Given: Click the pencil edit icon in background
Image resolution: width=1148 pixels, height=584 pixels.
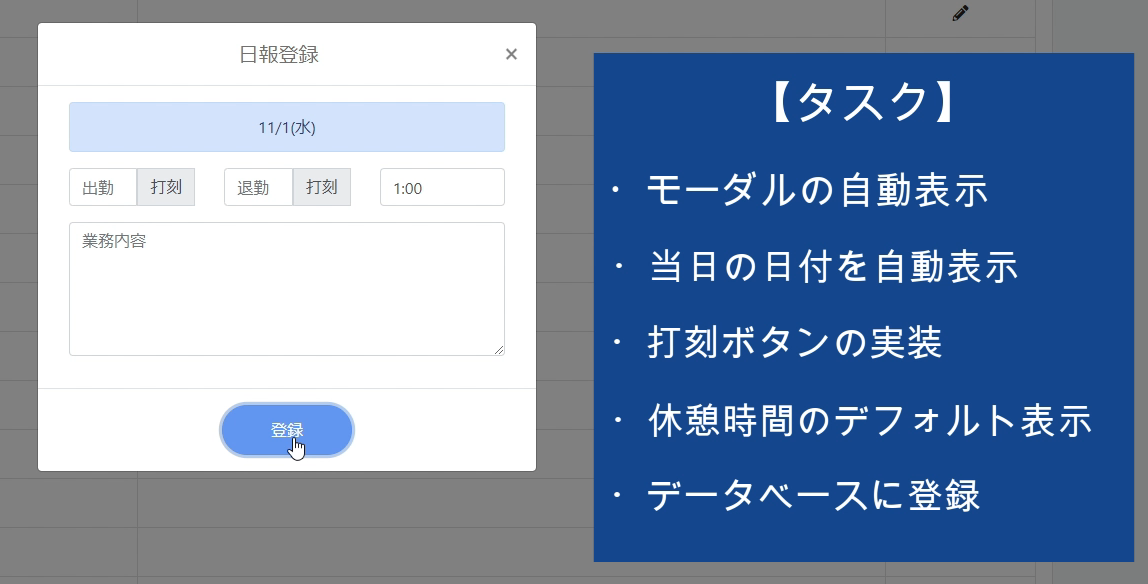Looking at the screenshot, I should (x=961, y=13).
